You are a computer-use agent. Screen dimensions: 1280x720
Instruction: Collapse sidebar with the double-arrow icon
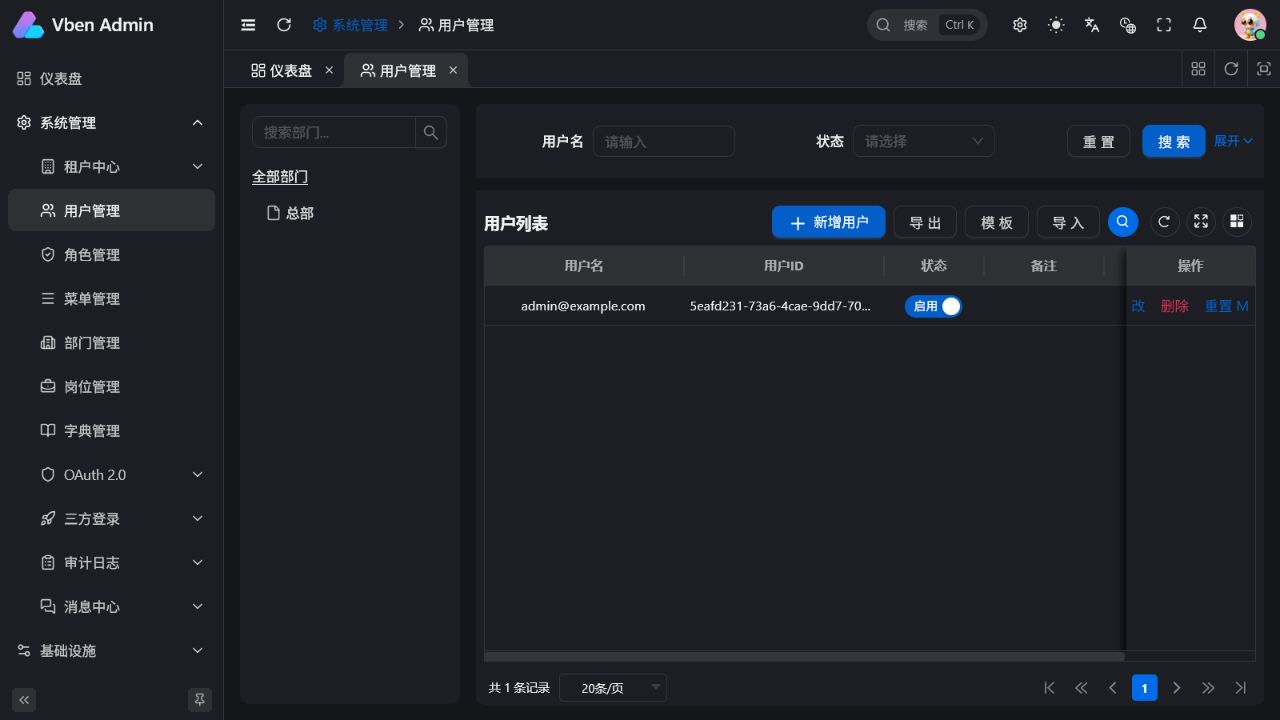24,699
